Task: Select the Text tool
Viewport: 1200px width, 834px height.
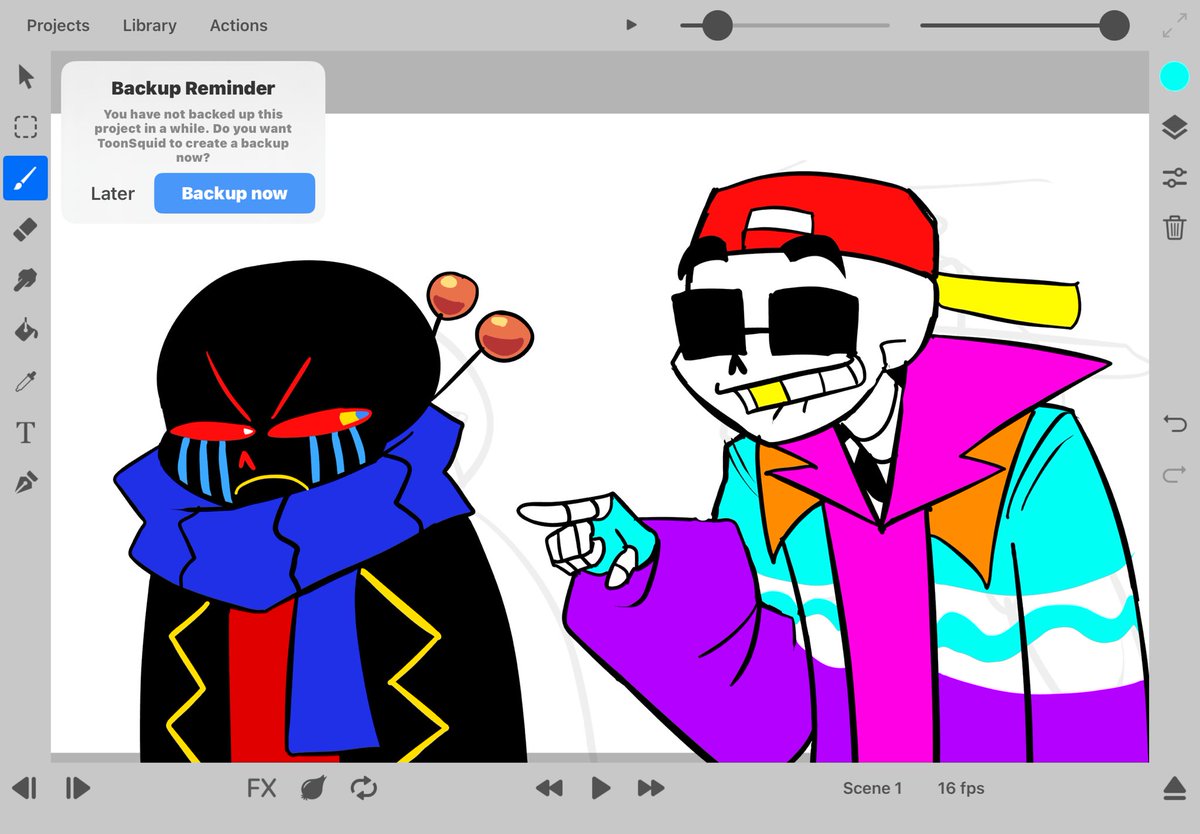Action: point(25,433)
